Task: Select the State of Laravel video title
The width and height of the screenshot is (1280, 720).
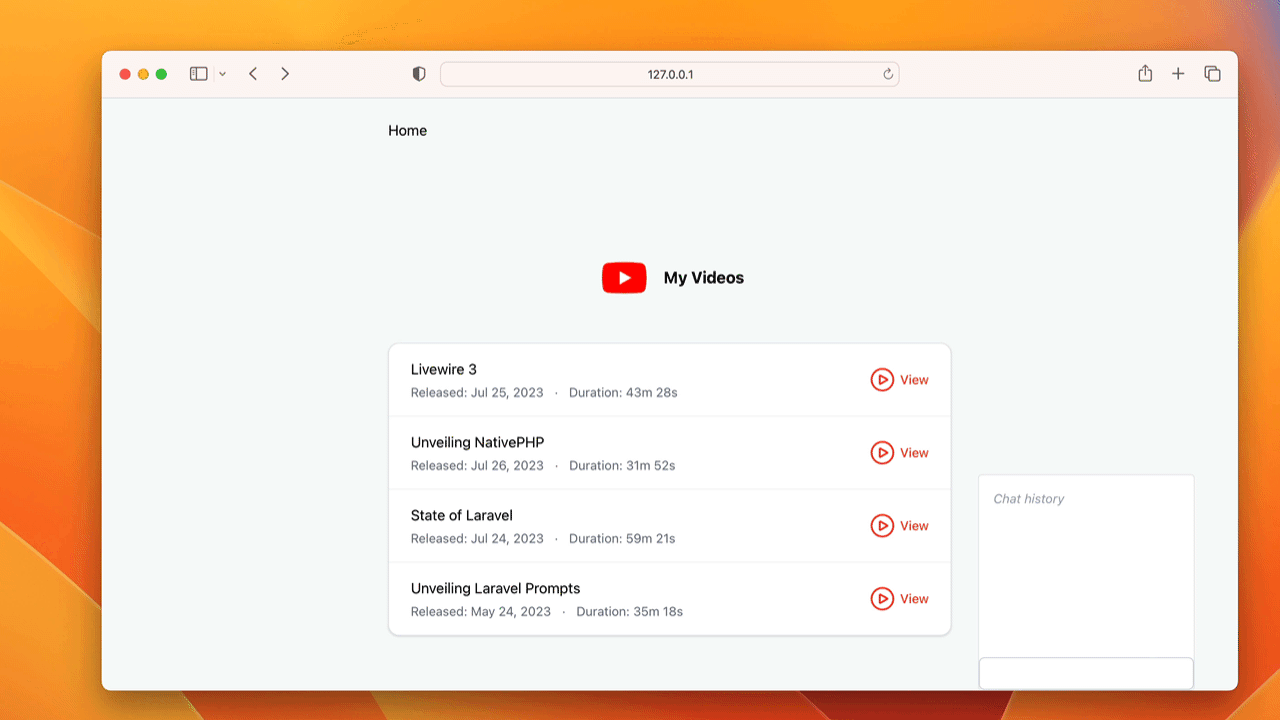Action: click(461, 516)
